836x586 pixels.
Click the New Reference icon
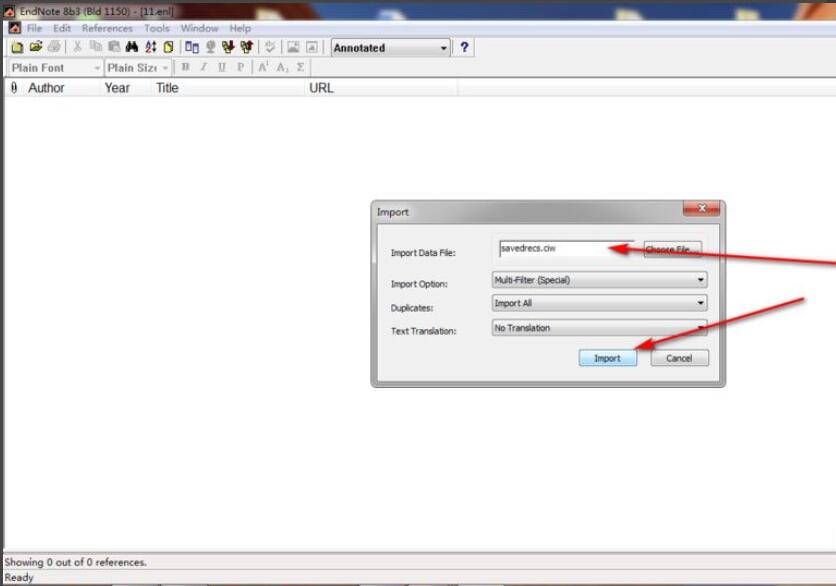[168, 47]
